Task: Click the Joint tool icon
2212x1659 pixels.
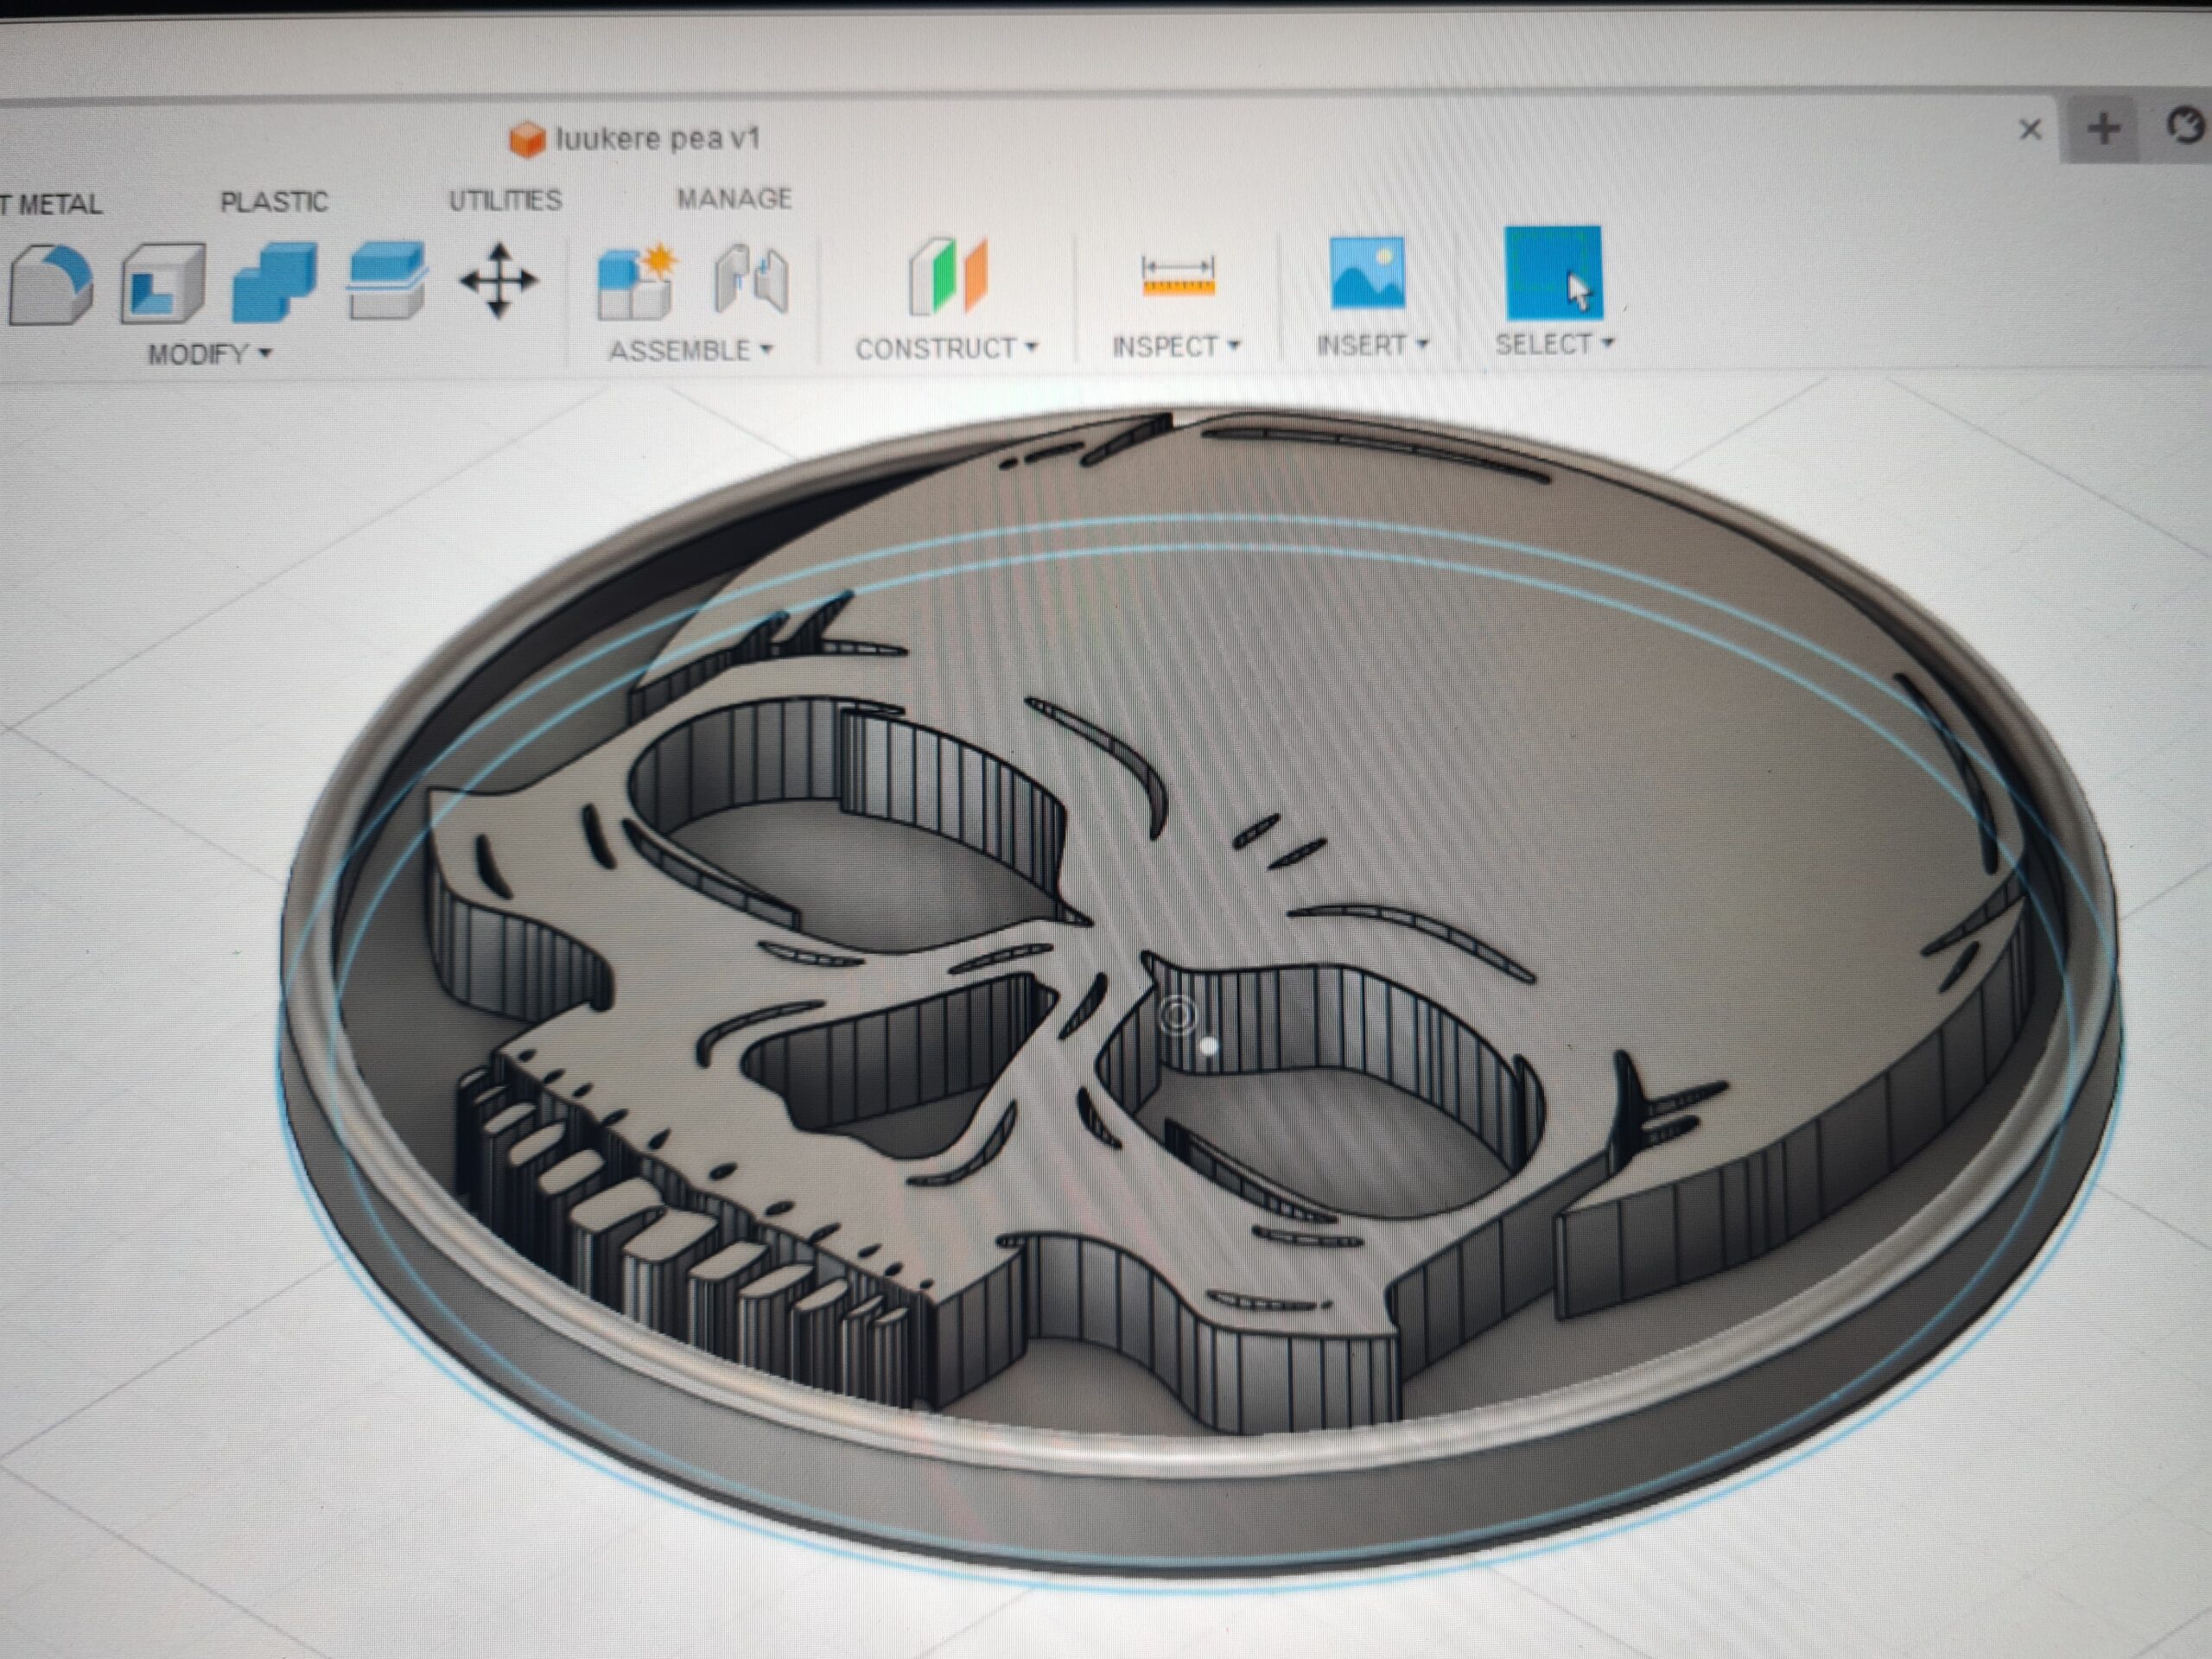Action: coord(751,279)
